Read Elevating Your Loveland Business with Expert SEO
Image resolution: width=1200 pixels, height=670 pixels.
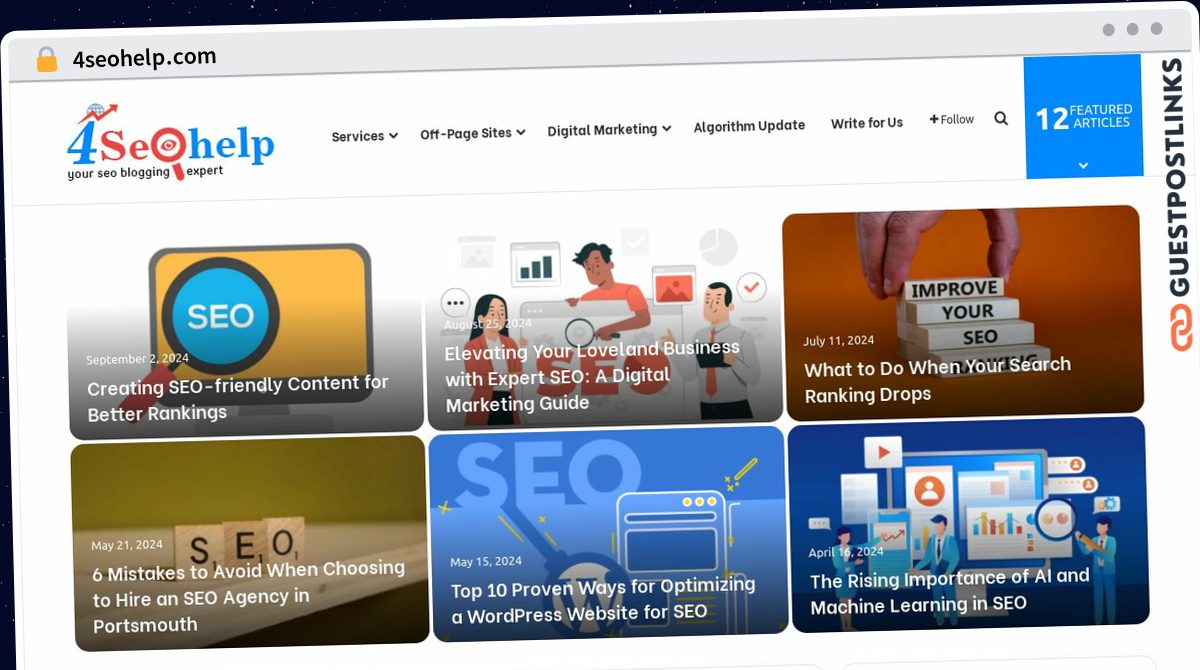[x=592, y=377]
